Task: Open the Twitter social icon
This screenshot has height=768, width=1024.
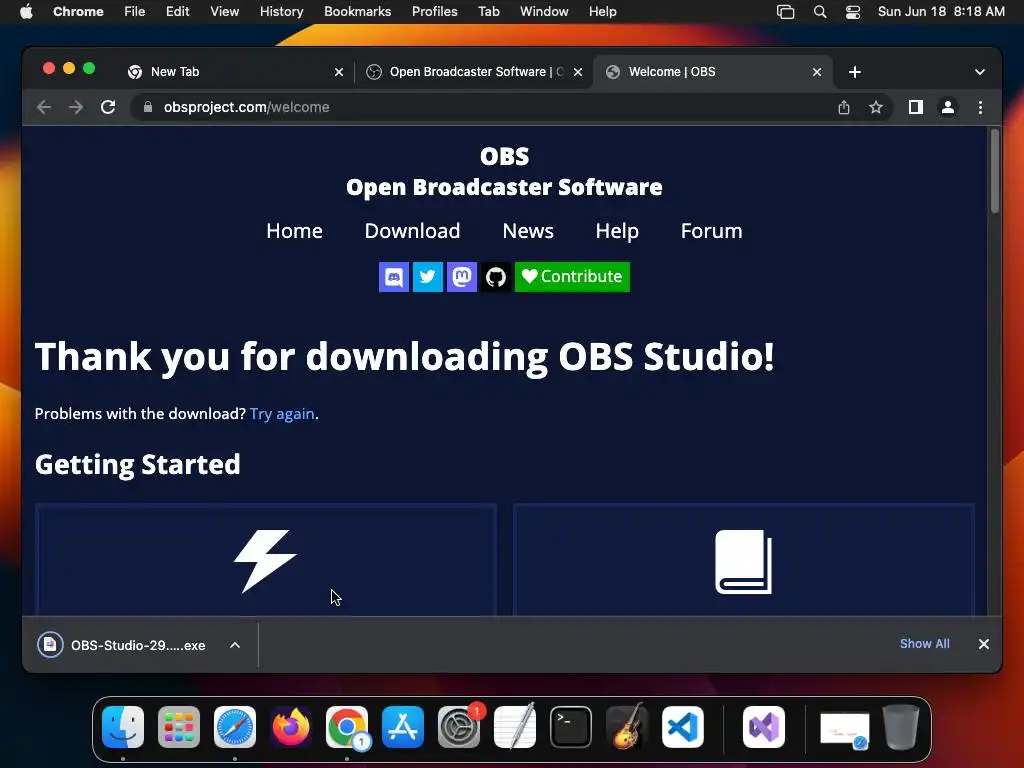Action: pos(428,277)
